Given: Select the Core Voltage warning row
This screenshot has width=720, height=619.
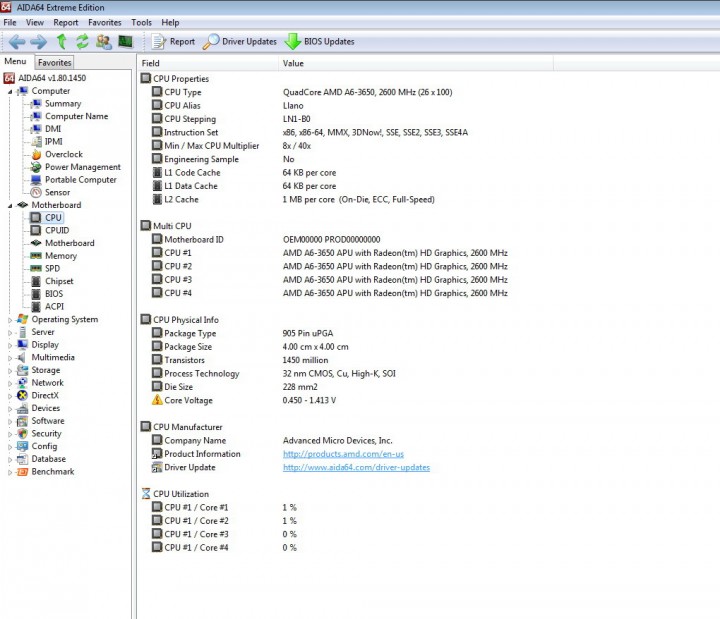Looking at the screenshot, I should click(244, 400).
